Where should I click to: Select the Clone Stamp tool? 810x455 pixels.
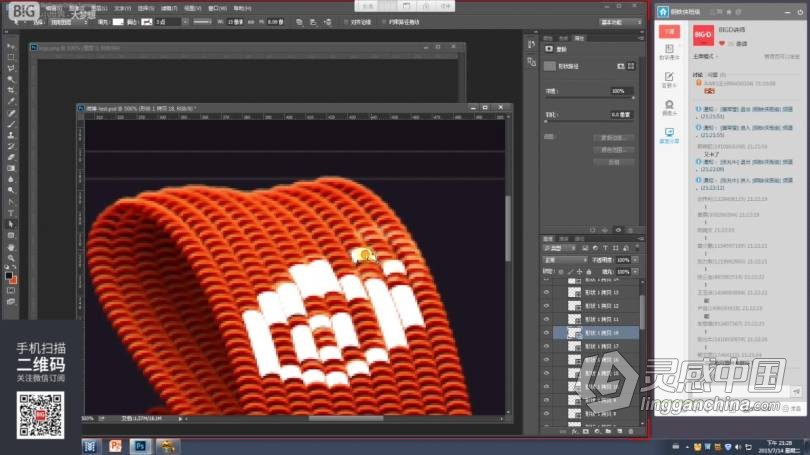(11, 135)
